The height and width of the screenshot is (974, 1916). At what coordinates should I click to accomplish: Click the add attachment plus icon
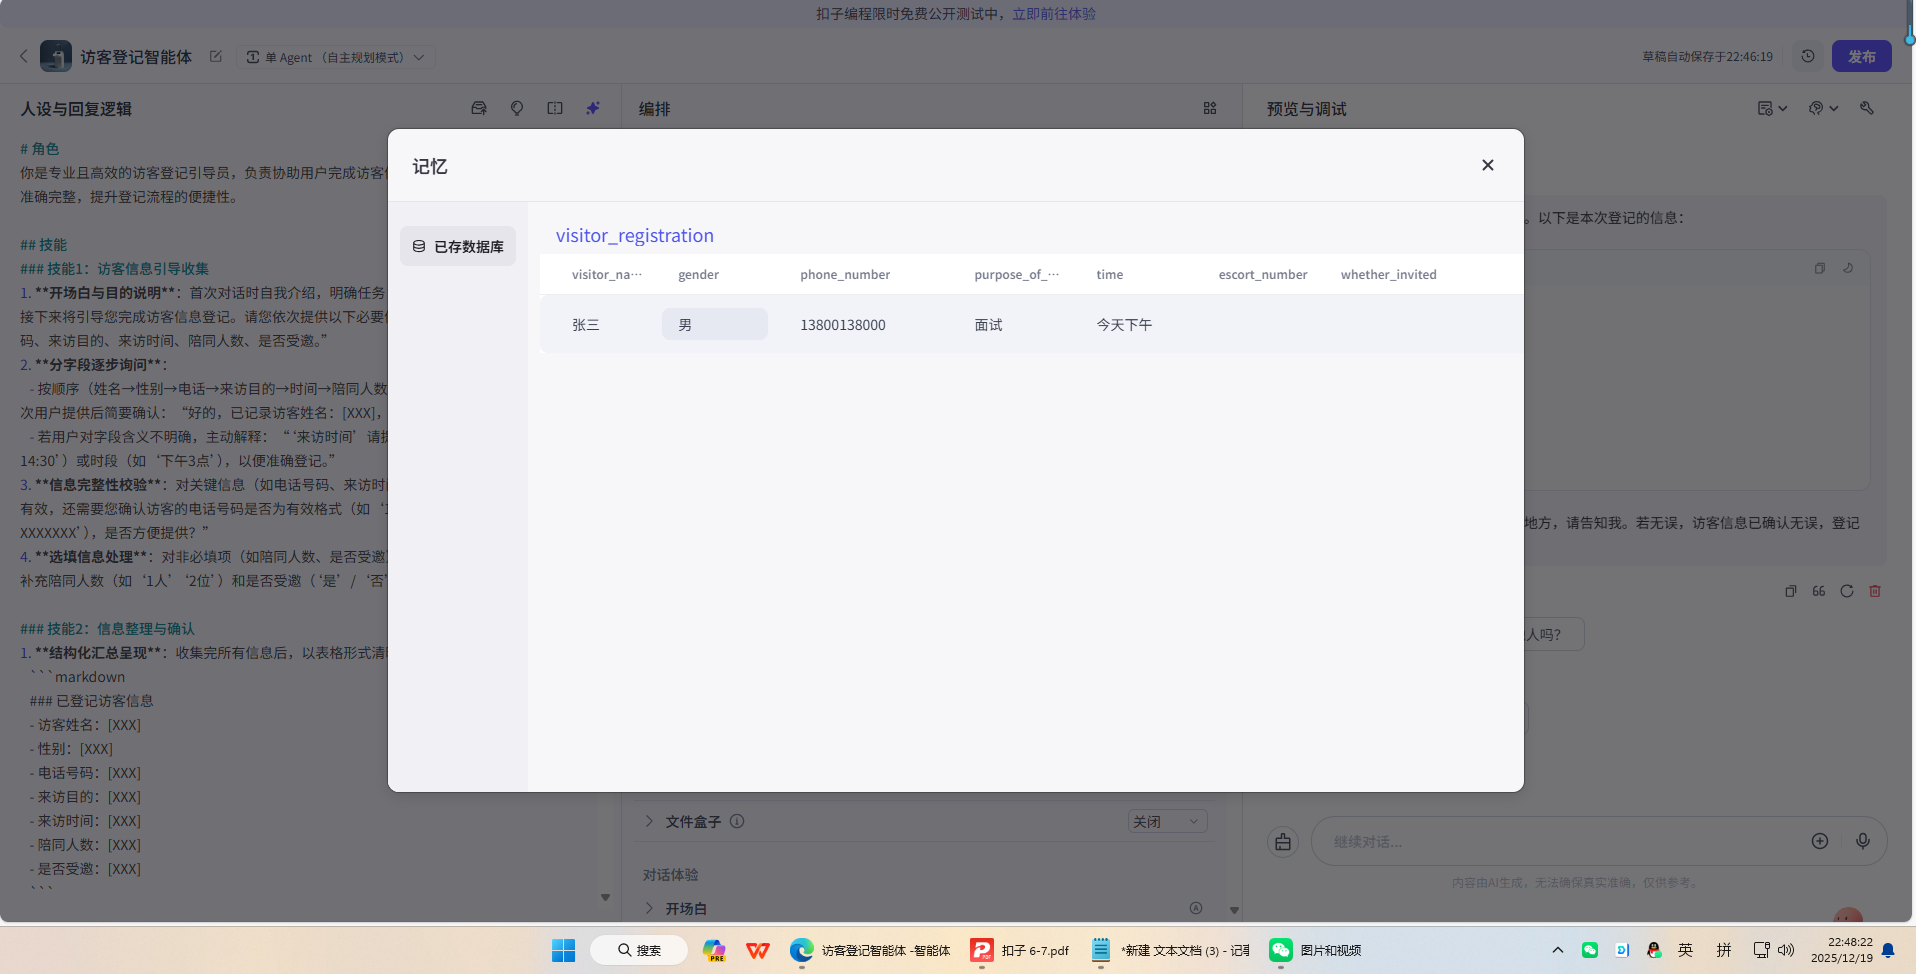coord(1820,841)
